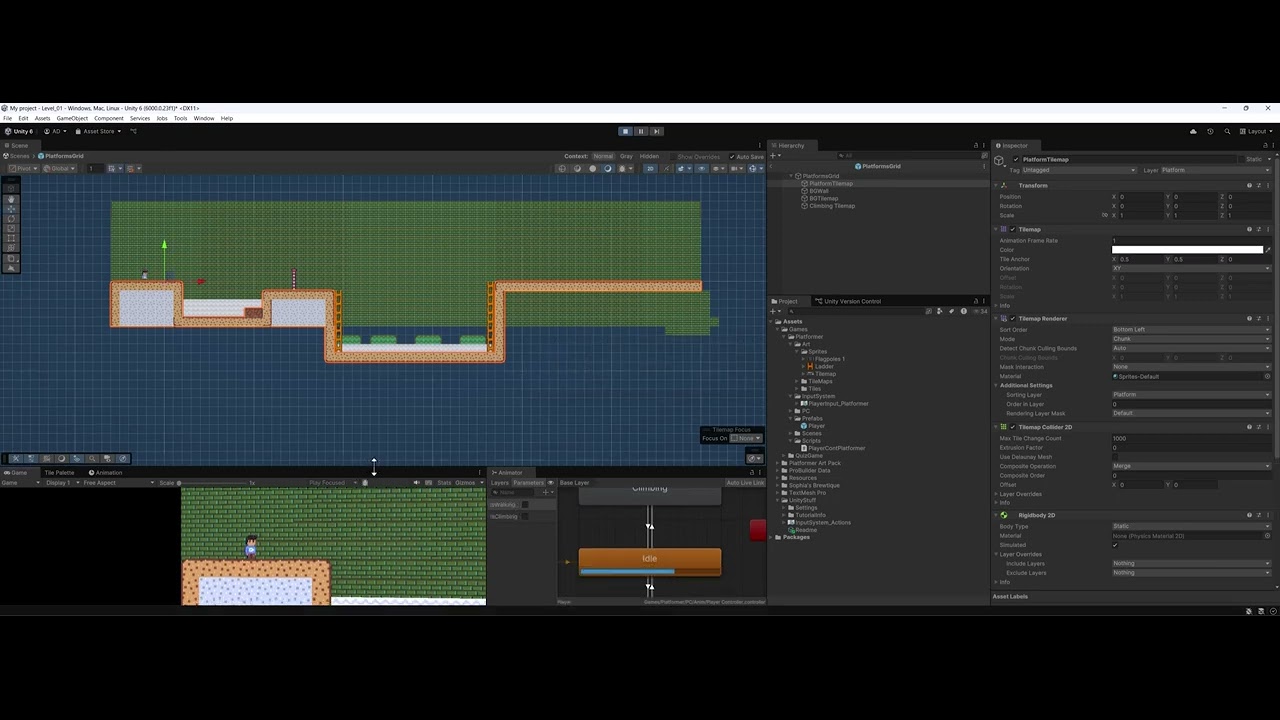The image size is (1280, 720).
Task: Toggle Tilemap Renderer enabled checkbox
Action: pos(1011,318)
